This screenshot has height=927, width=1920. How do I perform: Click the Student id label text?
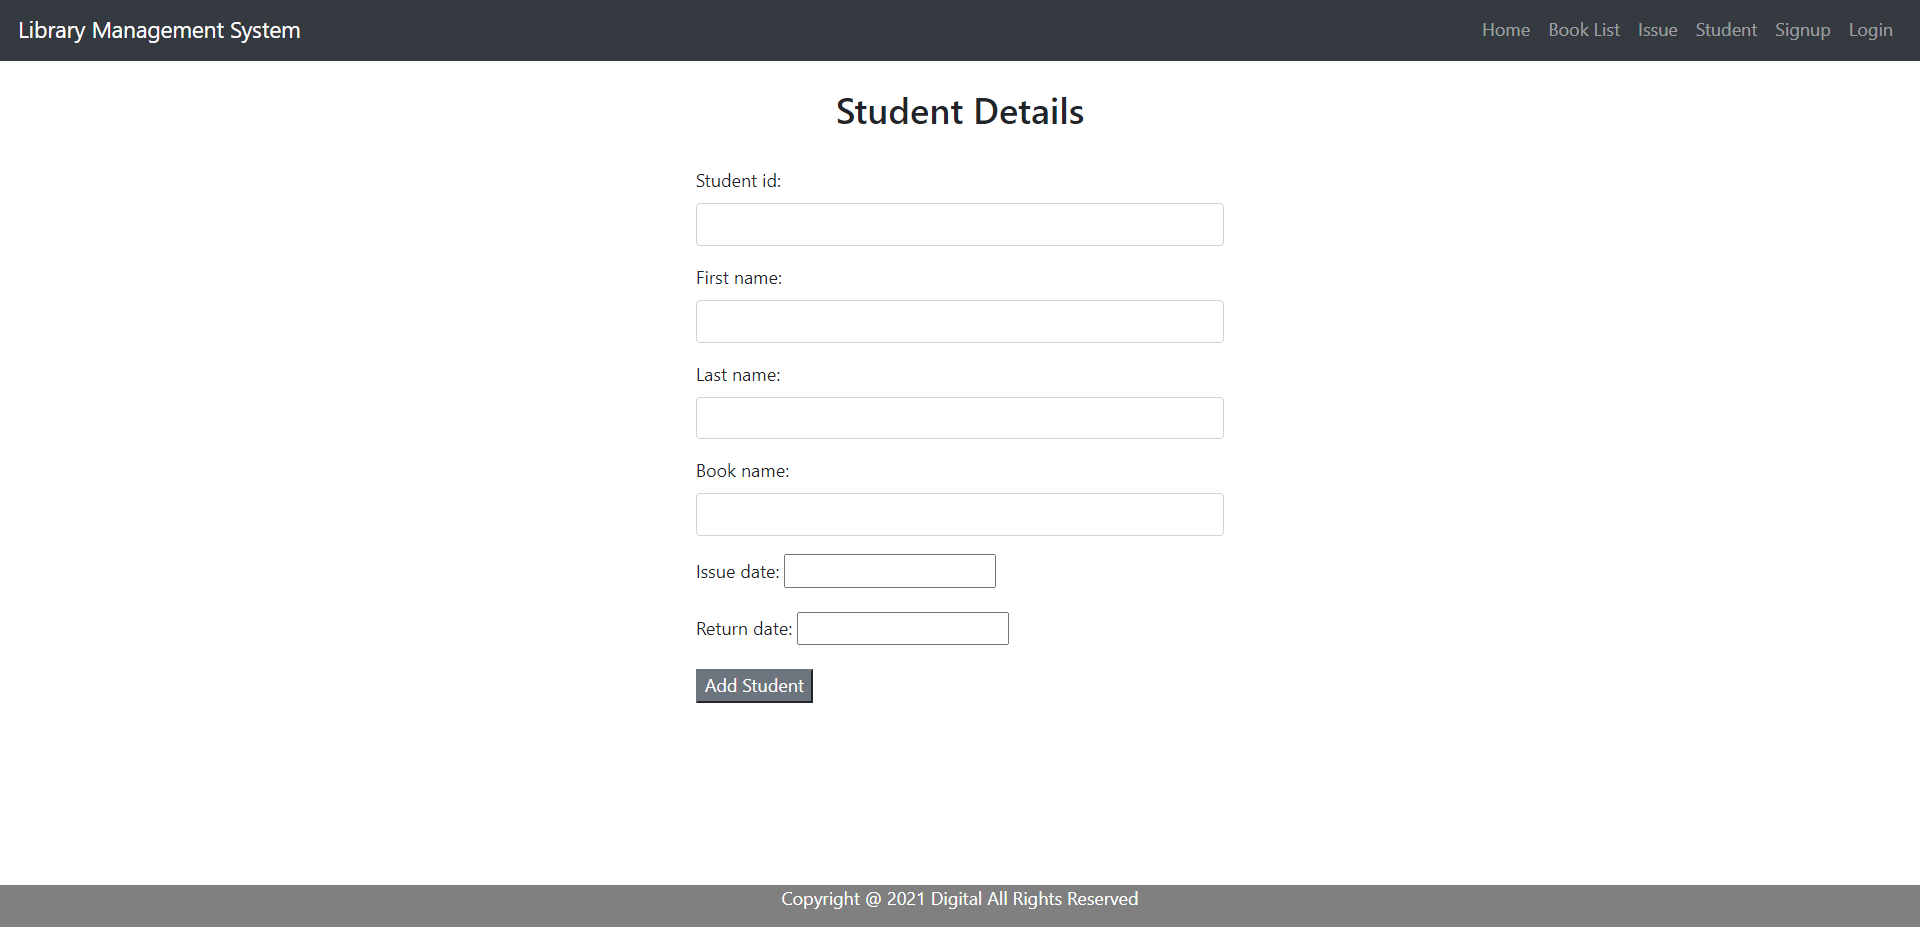[x=737, y=181]
